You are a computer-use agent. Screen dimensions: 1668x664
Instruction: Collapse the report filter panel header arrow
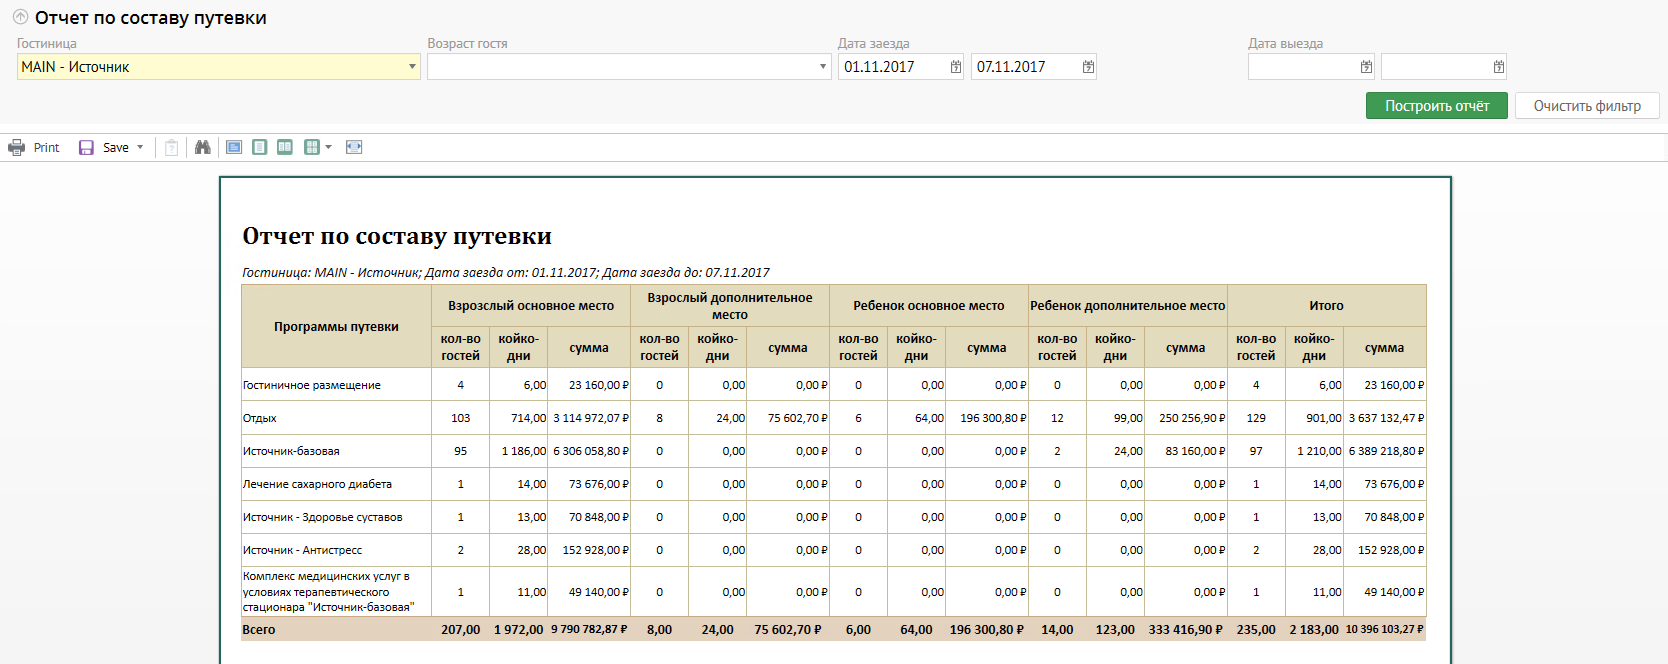[x=20, y=17]
